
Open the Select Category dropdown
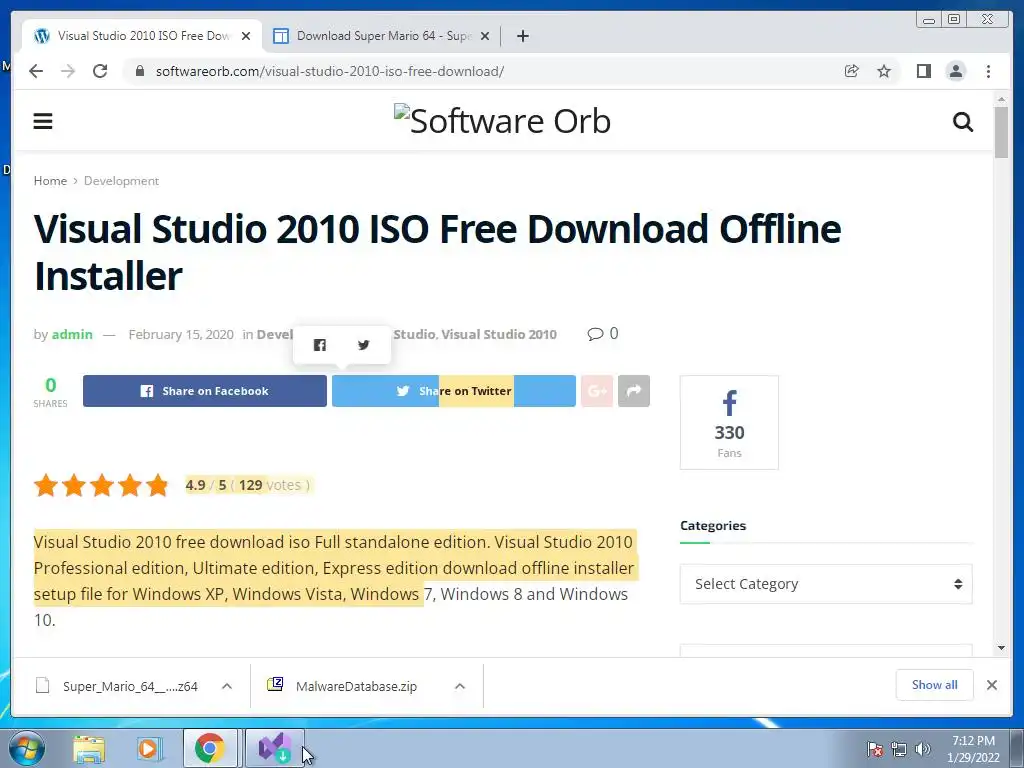point(826,584)
